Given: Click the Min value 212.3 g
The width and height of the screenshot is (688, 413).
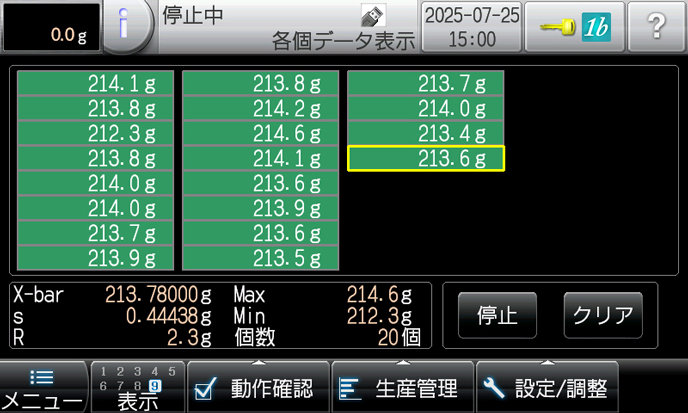Looking at the screenshot, I should coord(380,316).
